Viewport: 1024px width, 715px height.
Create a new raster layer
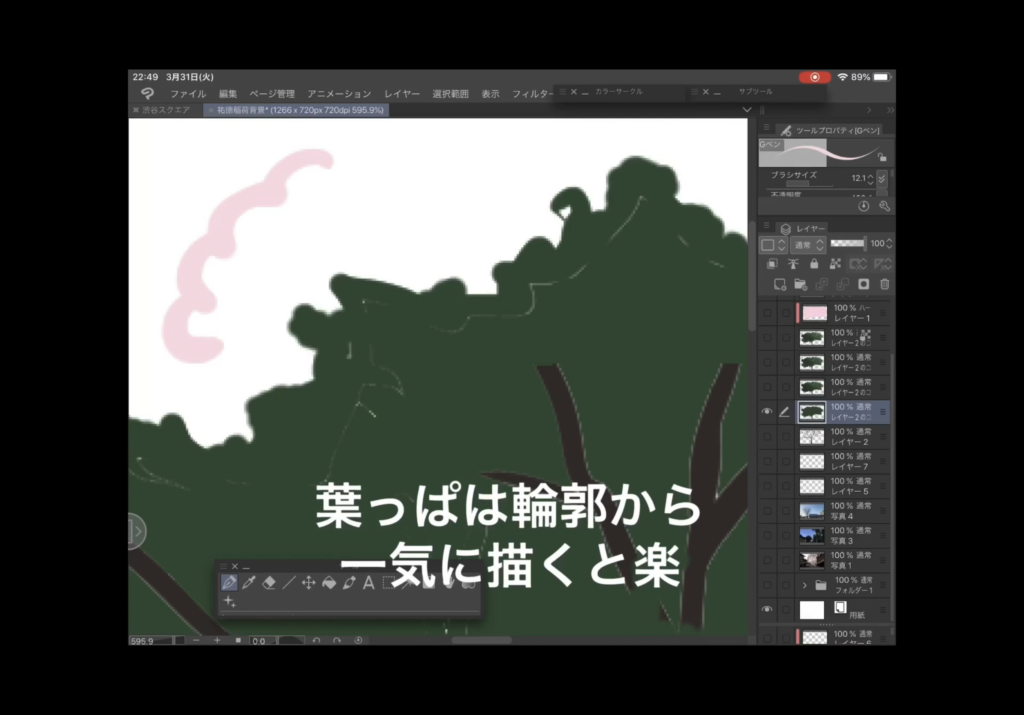point(780,284)
